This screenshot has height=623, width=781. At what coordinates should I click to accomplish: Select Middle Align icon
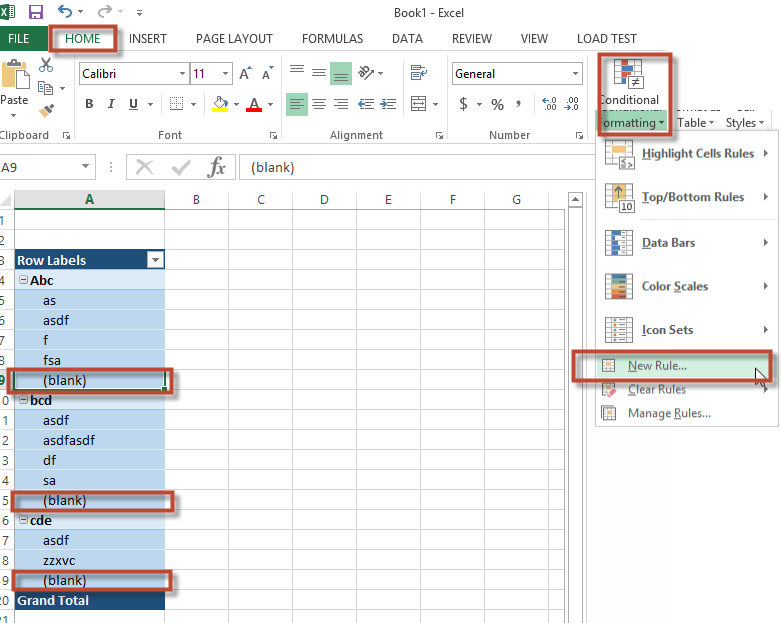point(319,73)
